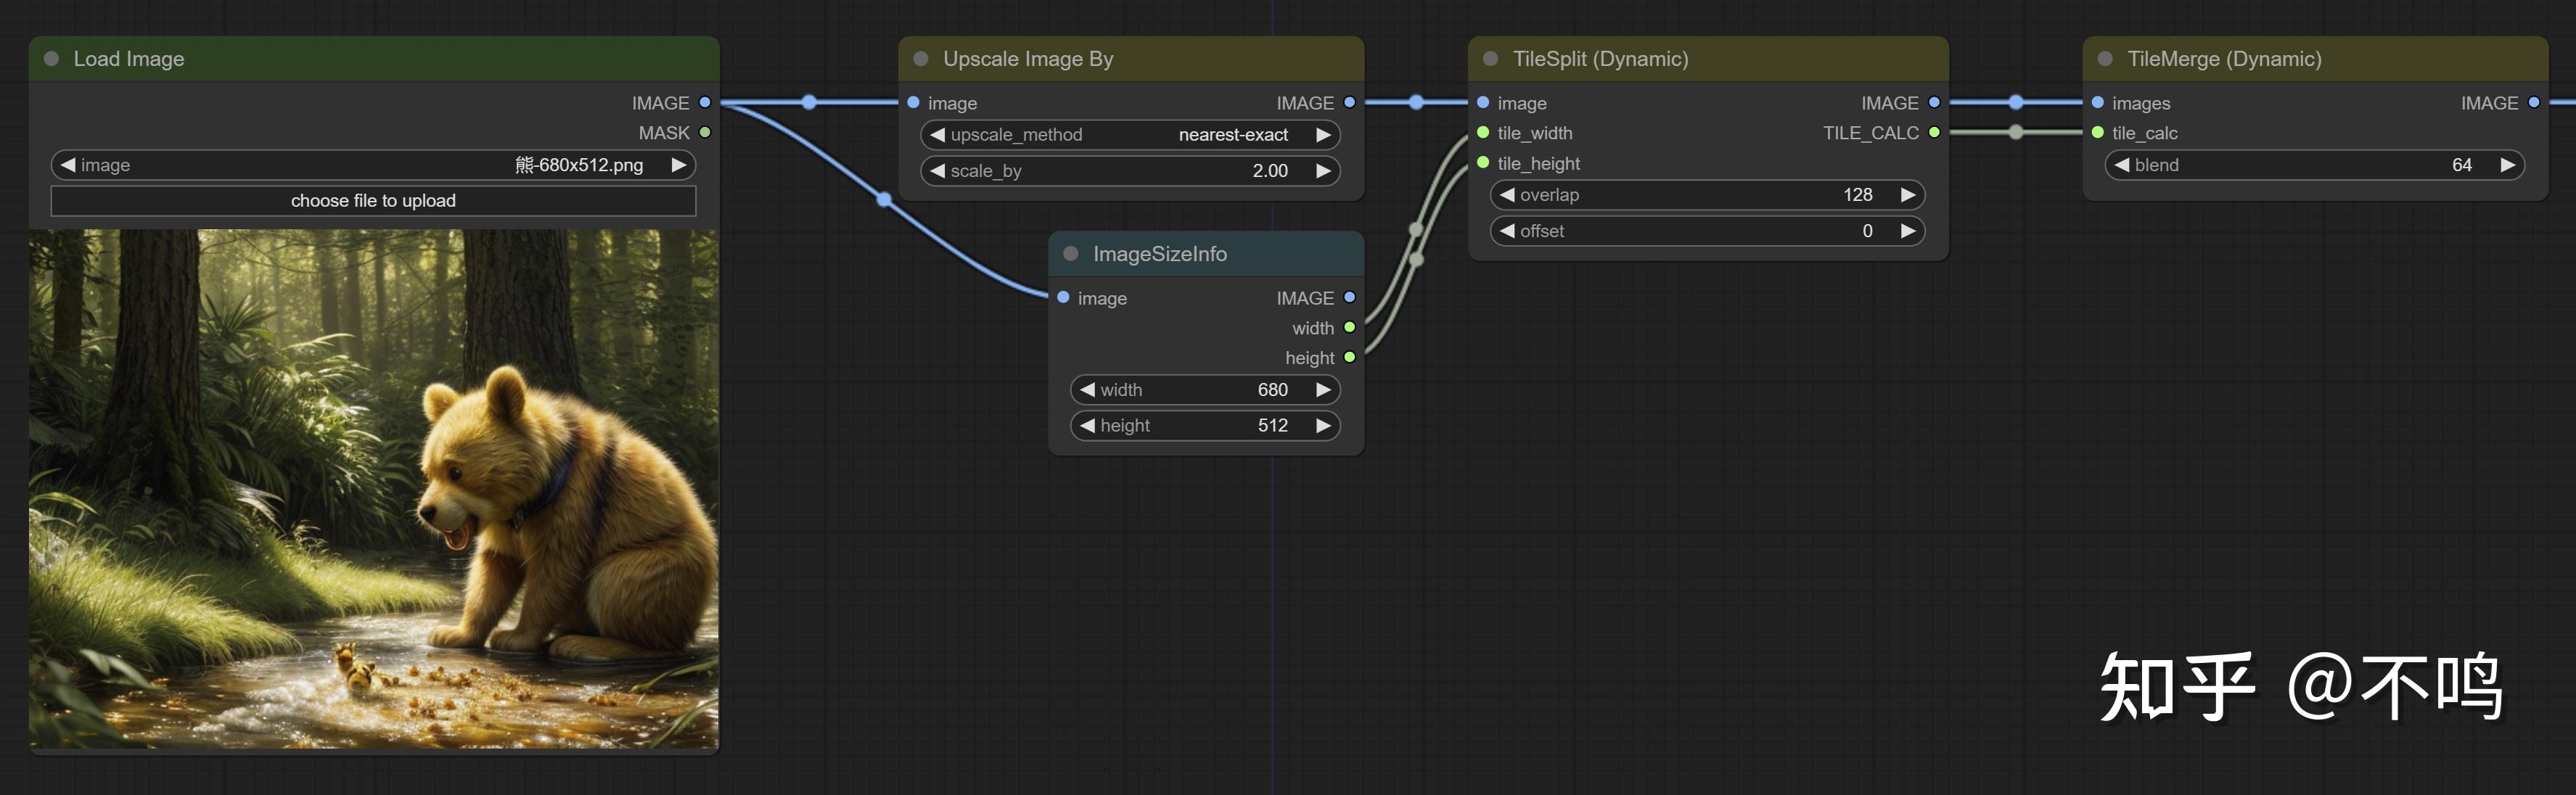Click the Load Image IMAGE output socket
Image resolution: width=2576 pixels, height=795 pixels.
[x=705, y=102]
